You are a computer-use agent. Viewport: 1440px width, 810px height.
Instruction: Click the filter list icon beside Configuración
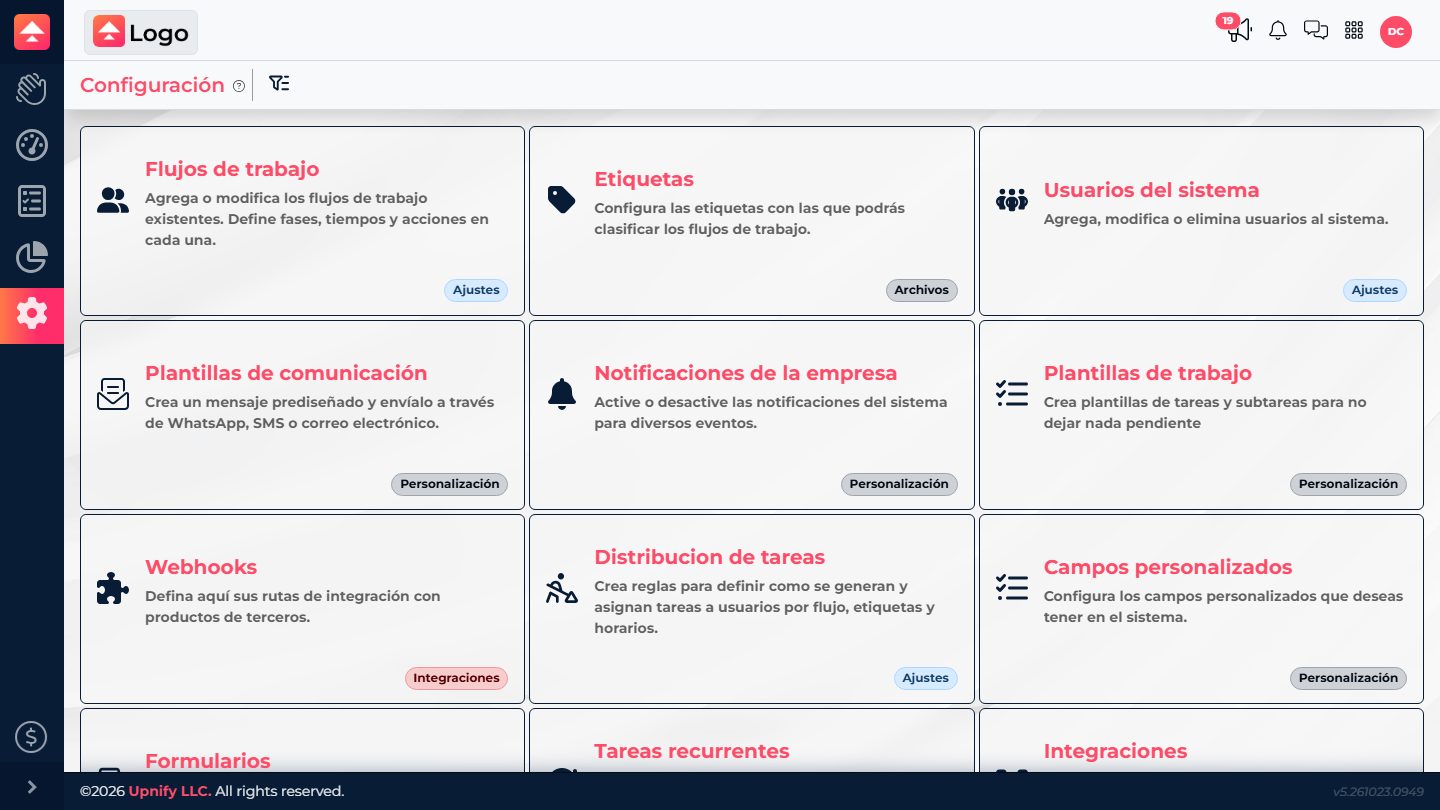(x=279, y=84)
